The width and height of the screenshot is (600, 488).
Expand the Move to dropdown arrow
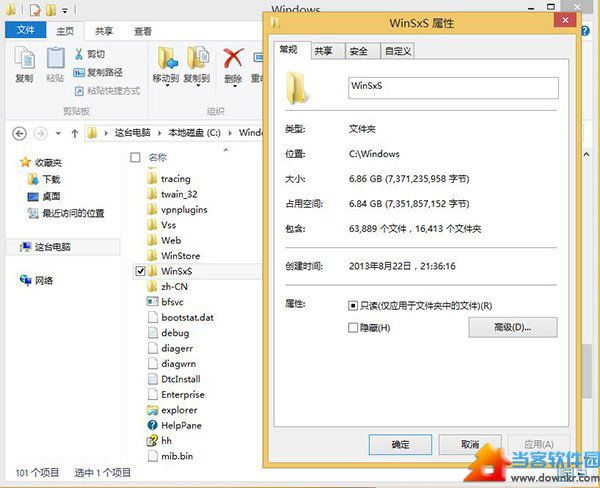(167, 86)
